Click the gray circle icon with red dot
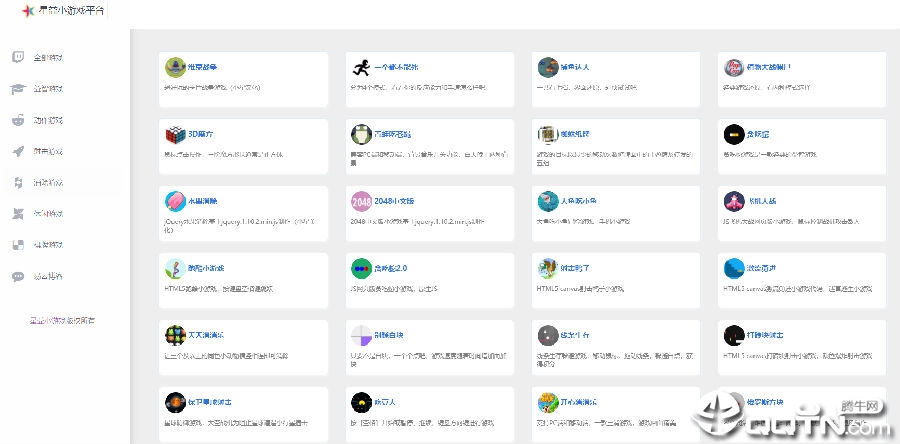900x444 pixels. (548, 336)
